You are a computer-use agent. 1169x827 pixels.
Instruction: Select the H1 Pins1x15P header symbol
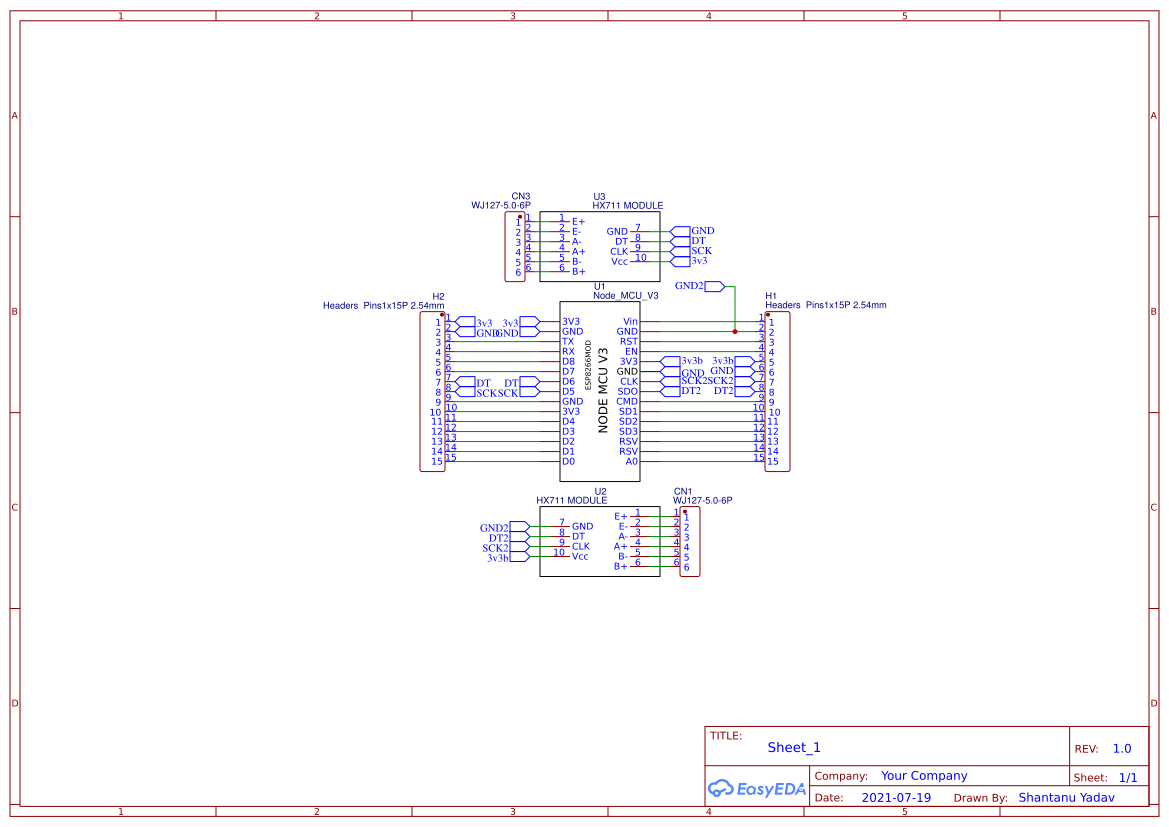tap(776, 390)
